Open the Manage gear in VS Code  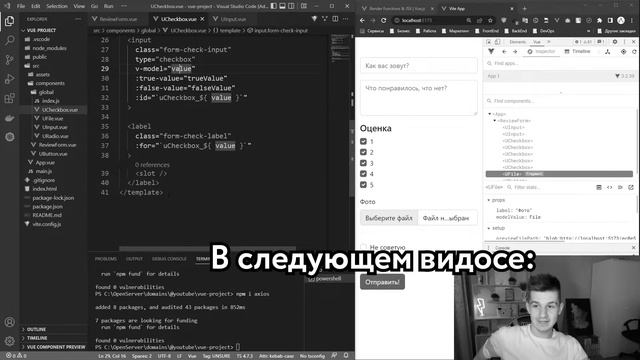(9, 341)
